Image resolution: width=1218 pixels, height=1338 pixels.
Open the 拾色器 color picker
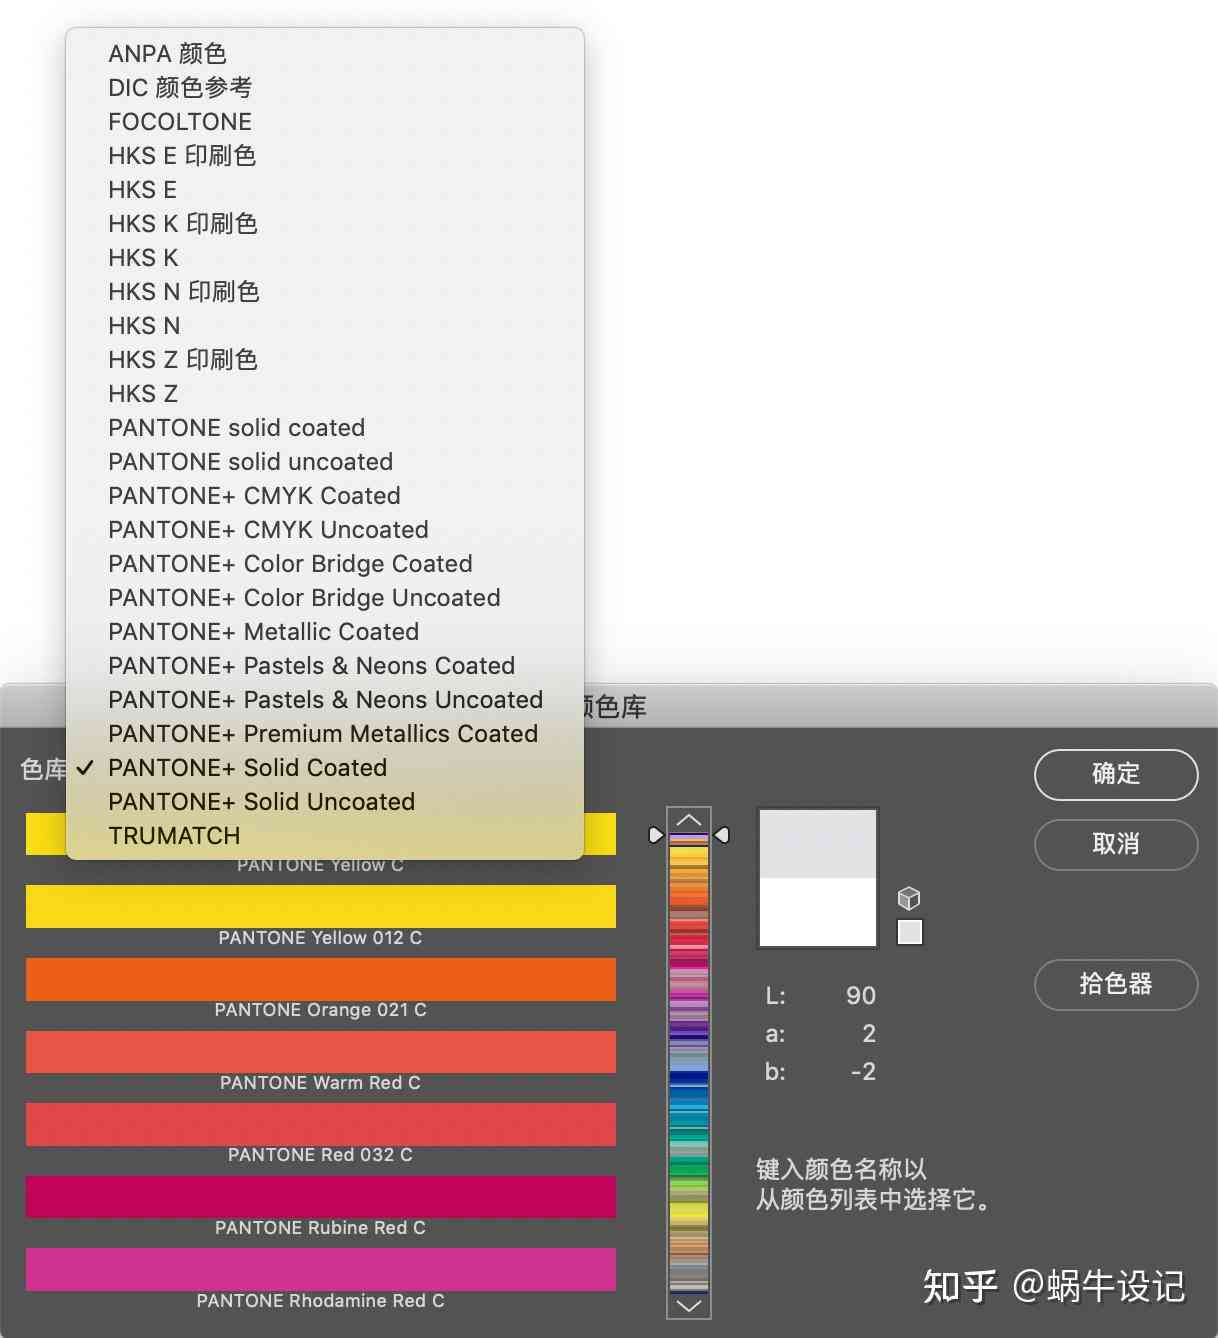coord(1116,984)
